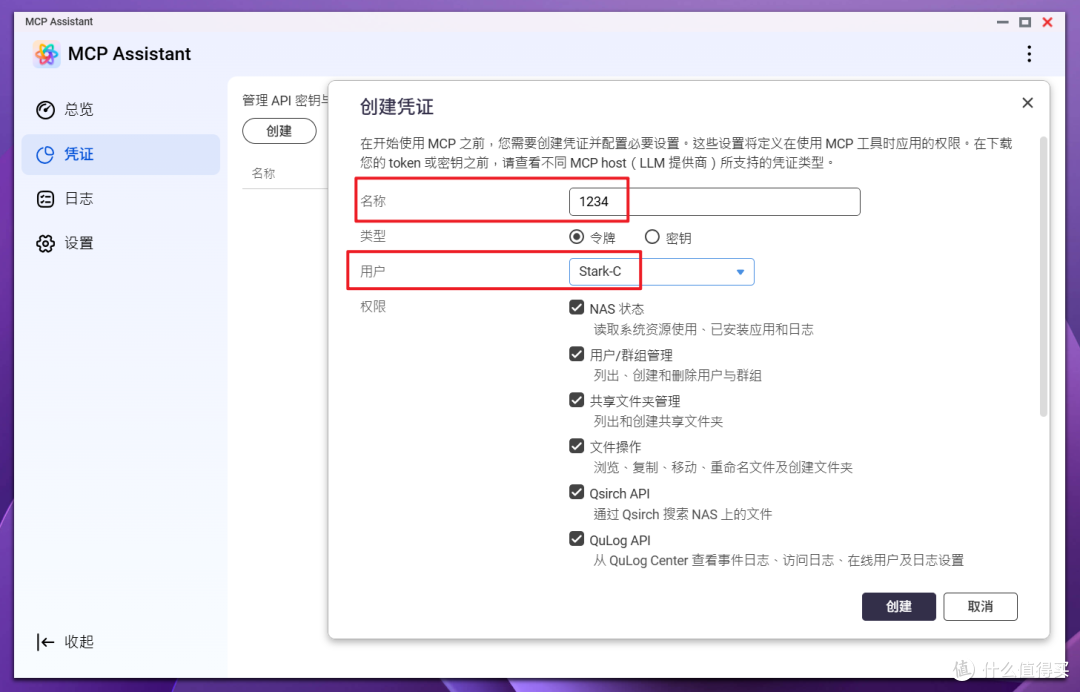Toggle the Qsirch API checkbox

[x=577, y=492]
